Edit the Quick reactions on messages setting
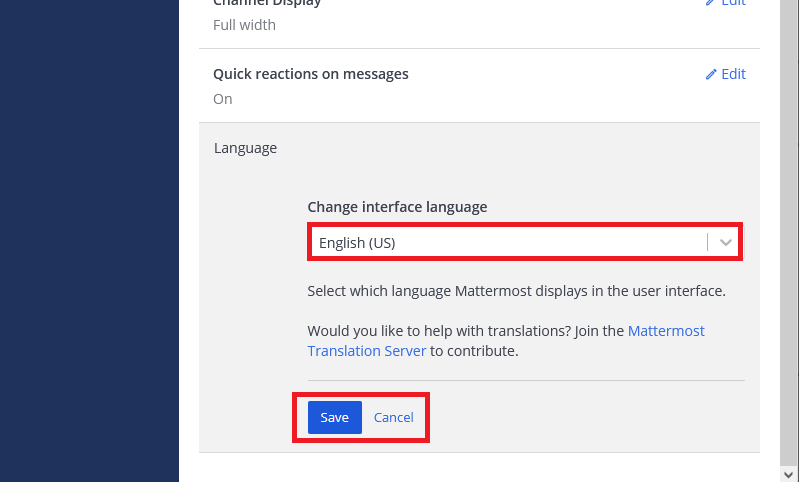The width and height of the screenshot is (799, 482). click(733, 74)
